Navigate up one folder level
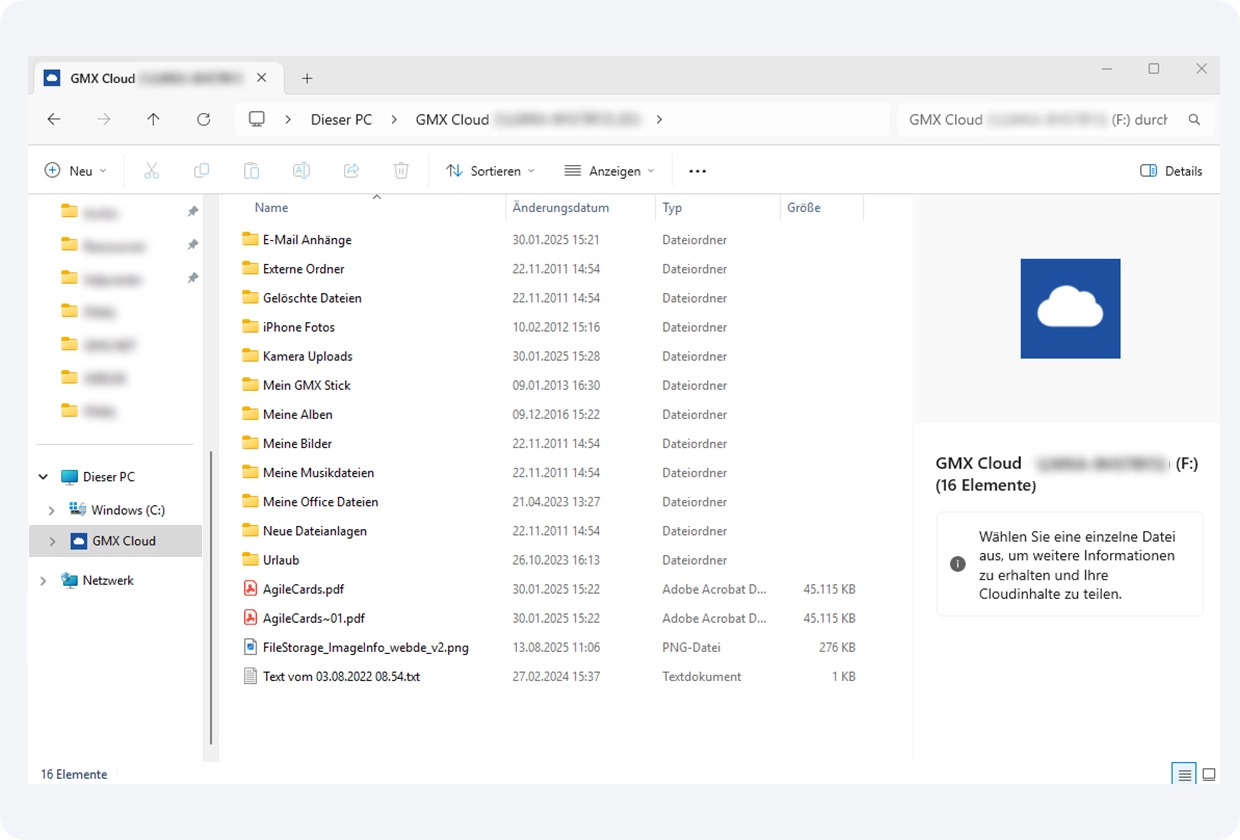The image size is (1240, 840). point(153,119)
